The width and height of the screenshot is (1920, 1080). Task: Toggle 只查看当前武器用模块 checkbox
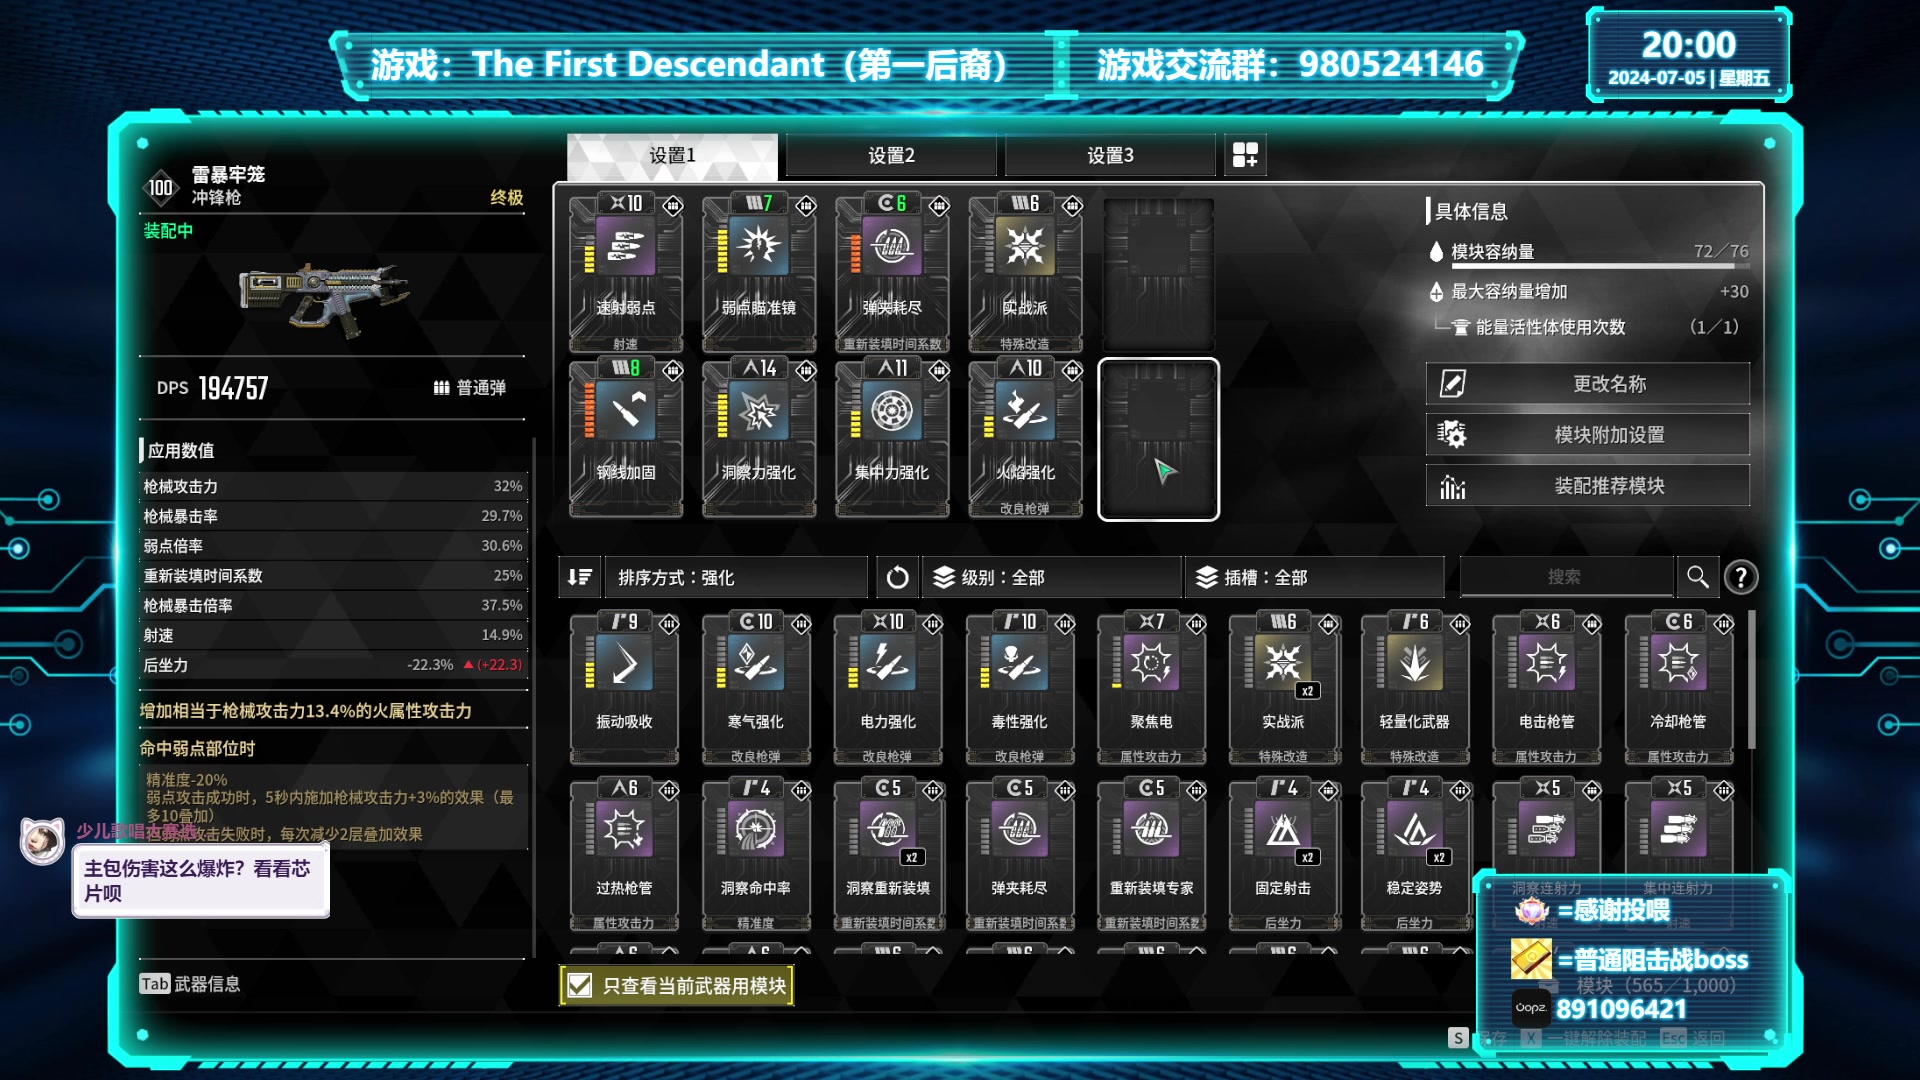[580, 986]
